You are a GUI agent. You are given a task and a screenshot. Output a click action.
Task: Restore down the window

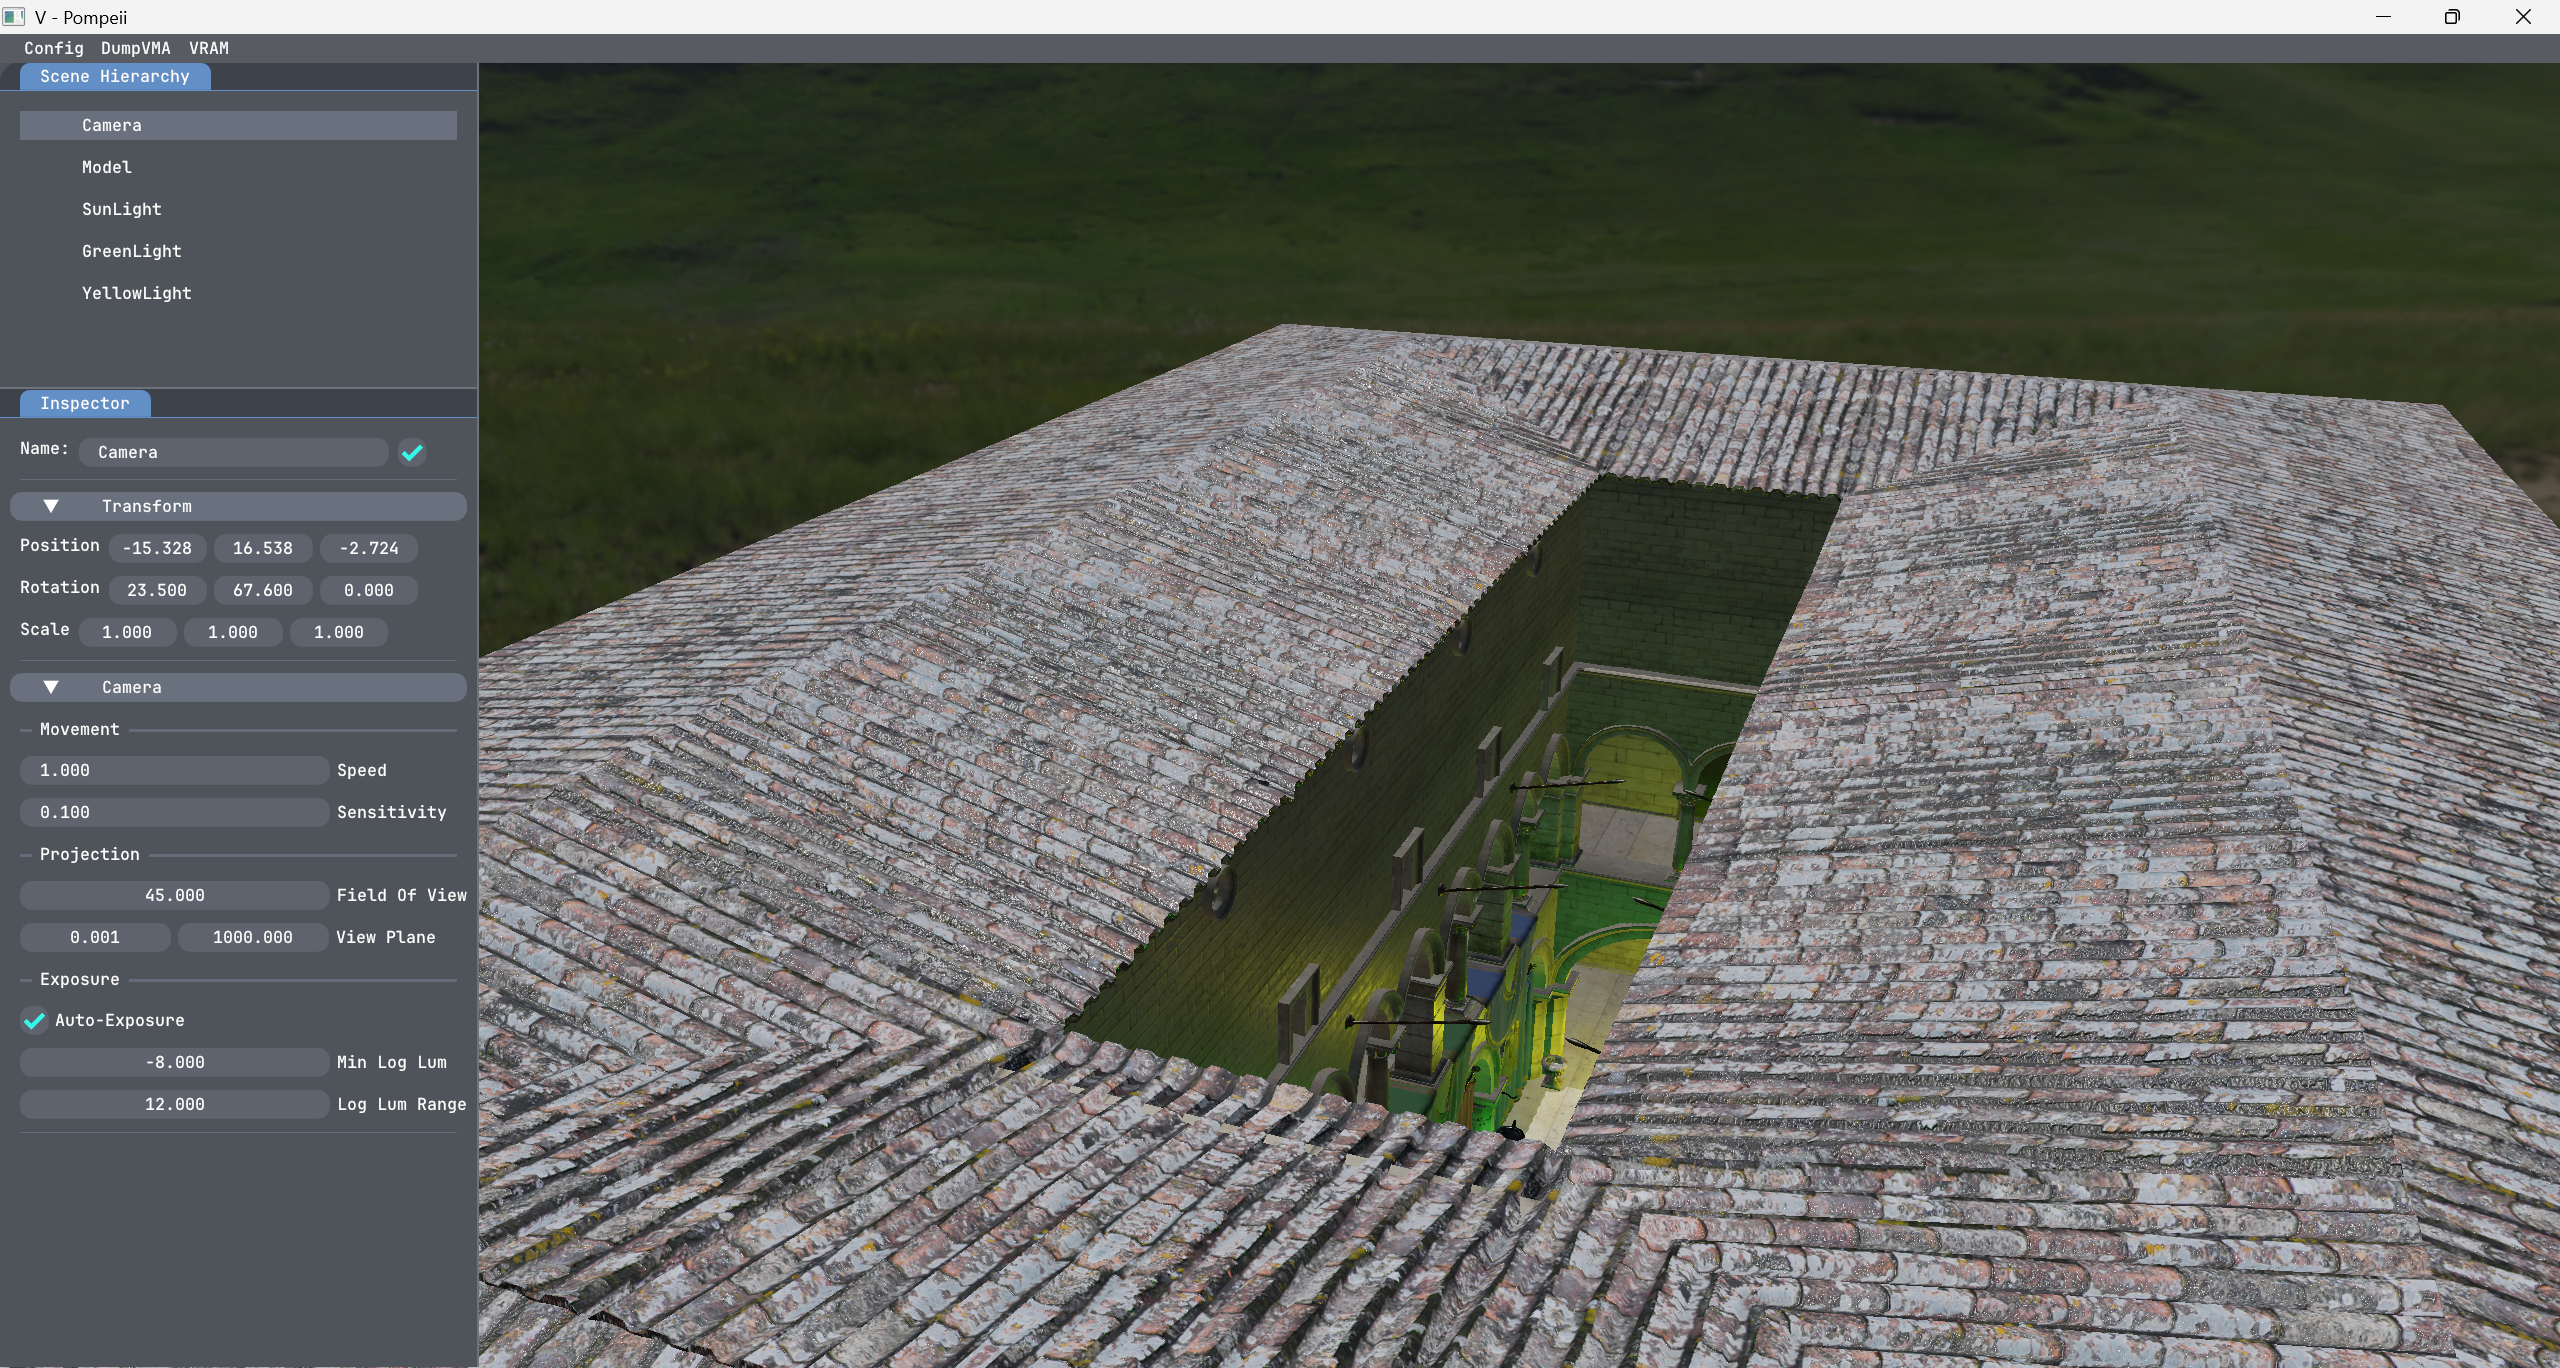[x=2452, y=17]
